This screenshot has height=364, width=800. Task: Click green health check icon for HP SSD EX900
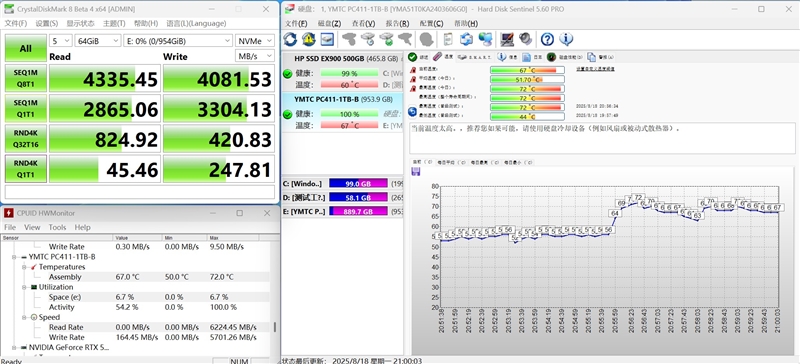point(288,74)
